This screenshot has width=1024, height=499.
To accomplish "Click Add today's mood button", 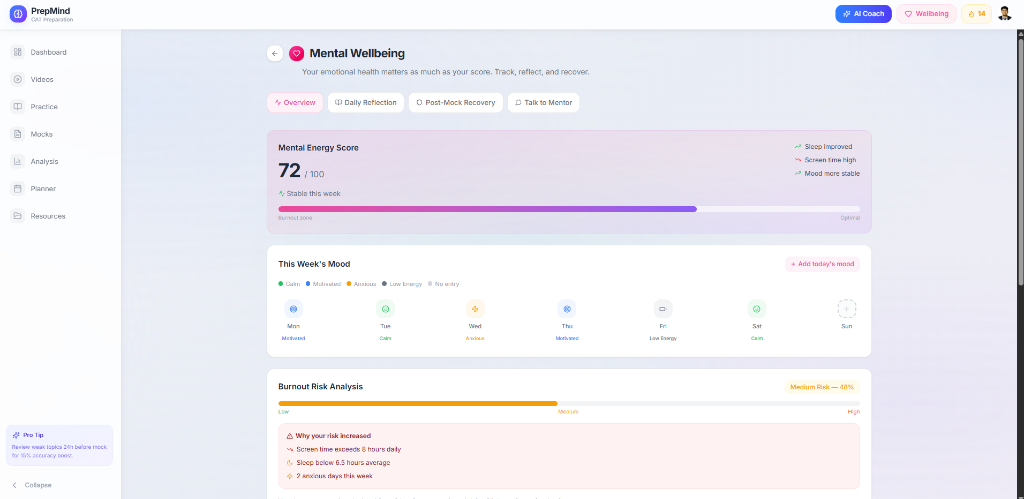I will pyautogui.click(x=822, y=264).
